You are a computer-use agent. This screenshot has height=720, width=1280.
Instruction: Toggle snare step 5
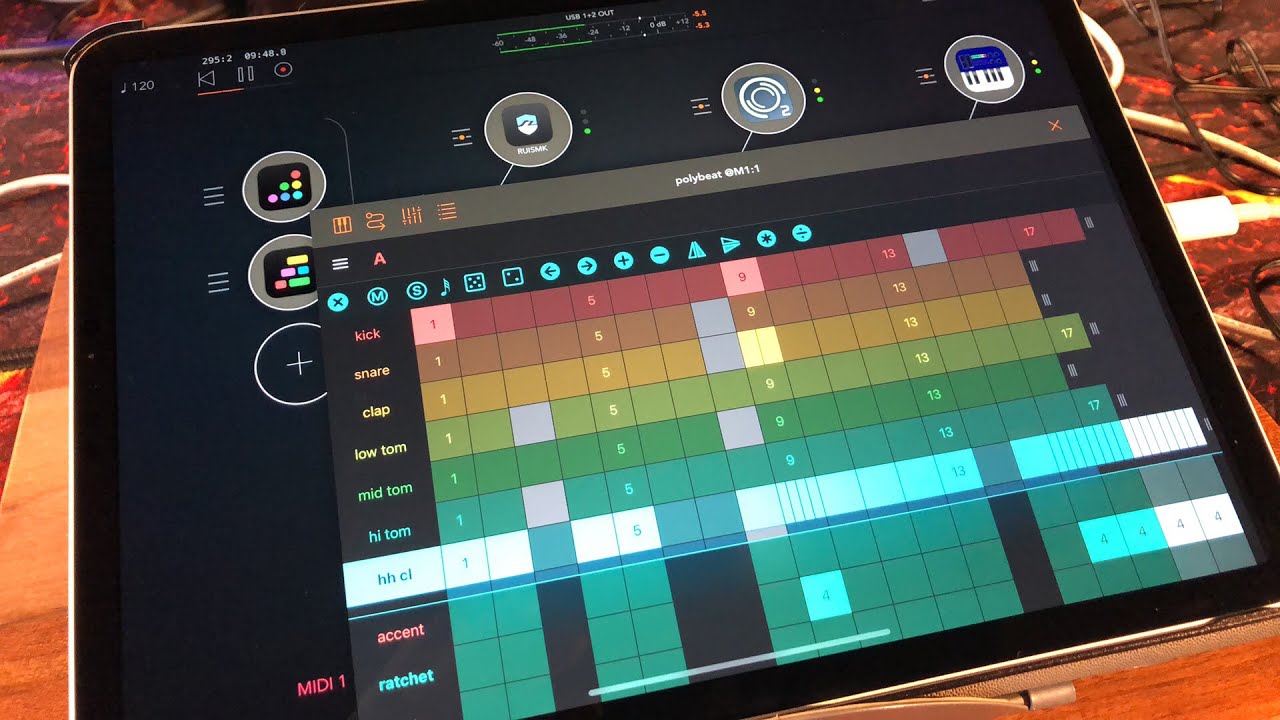598,335
